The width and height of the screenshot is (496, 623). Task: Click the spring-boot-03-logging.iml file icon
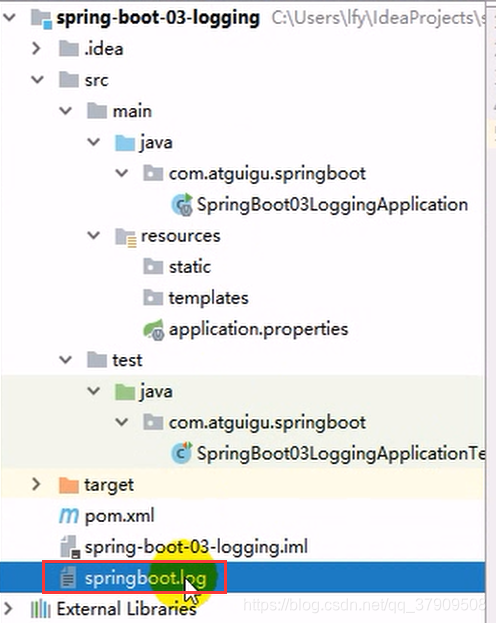click(70, 547)
